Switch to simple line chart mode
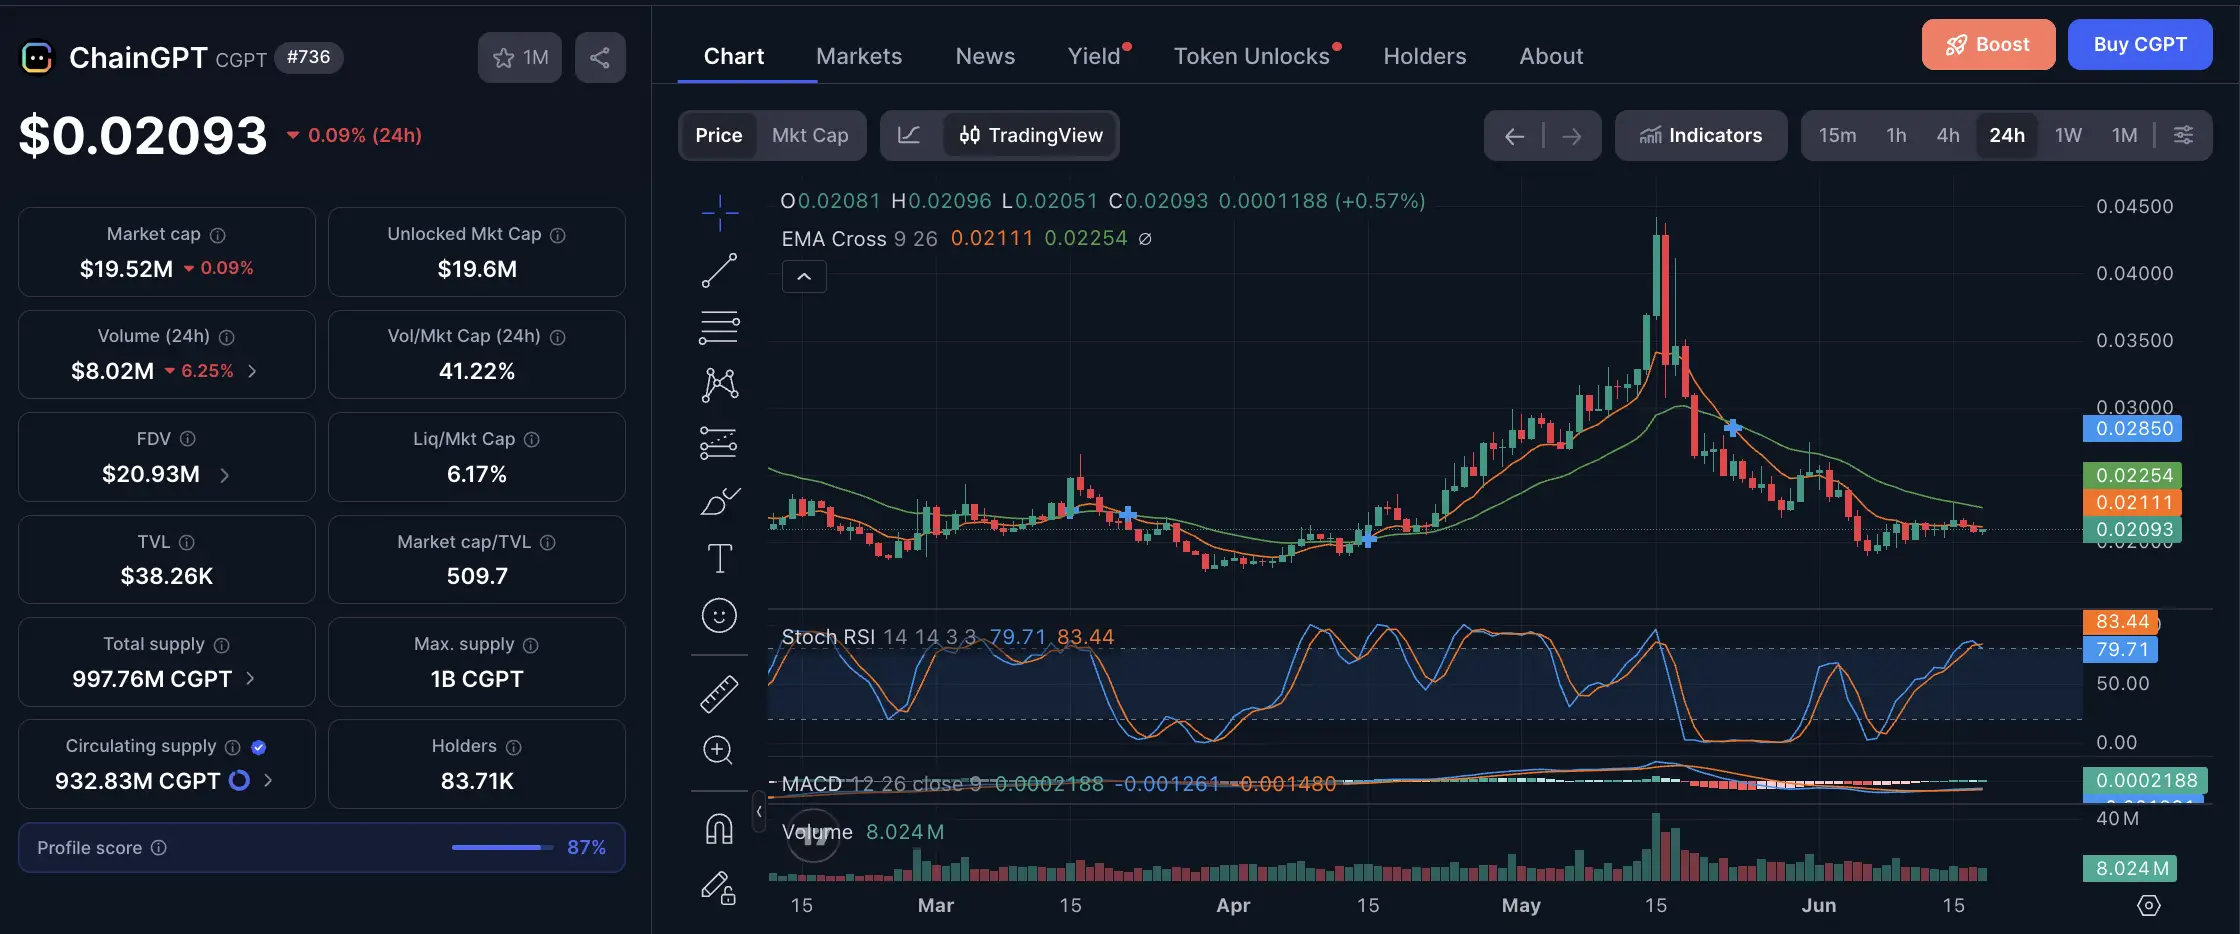This screenshot has height=934, width=2240. click(909, 135)
